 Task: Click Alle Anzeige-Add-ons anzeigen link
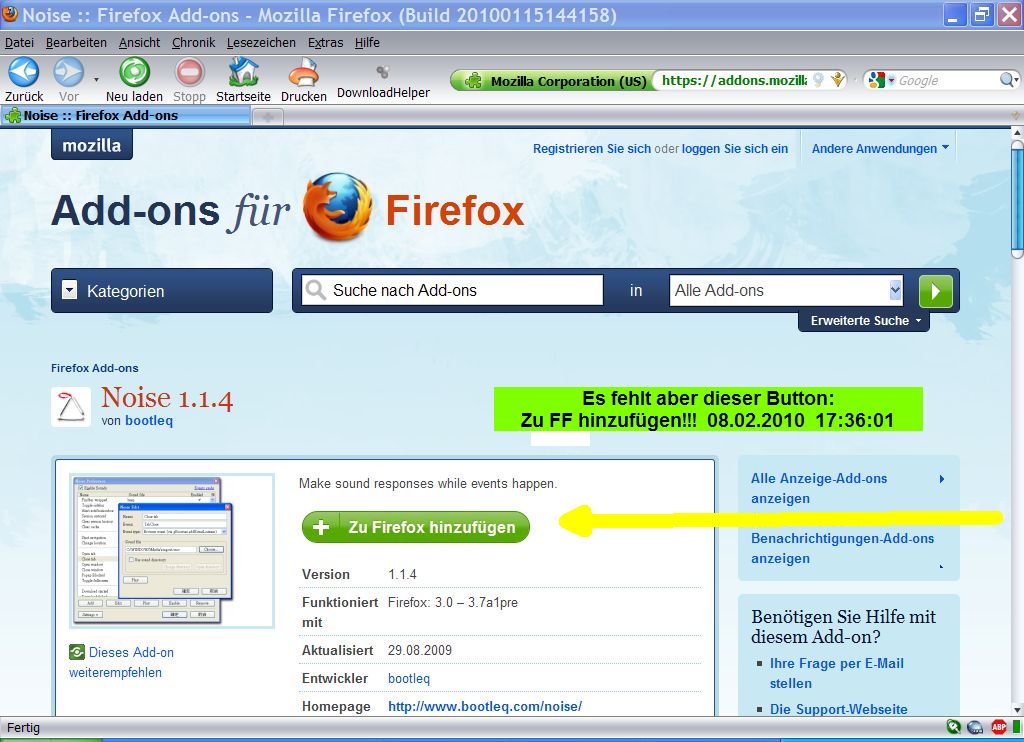pos(819,489)
